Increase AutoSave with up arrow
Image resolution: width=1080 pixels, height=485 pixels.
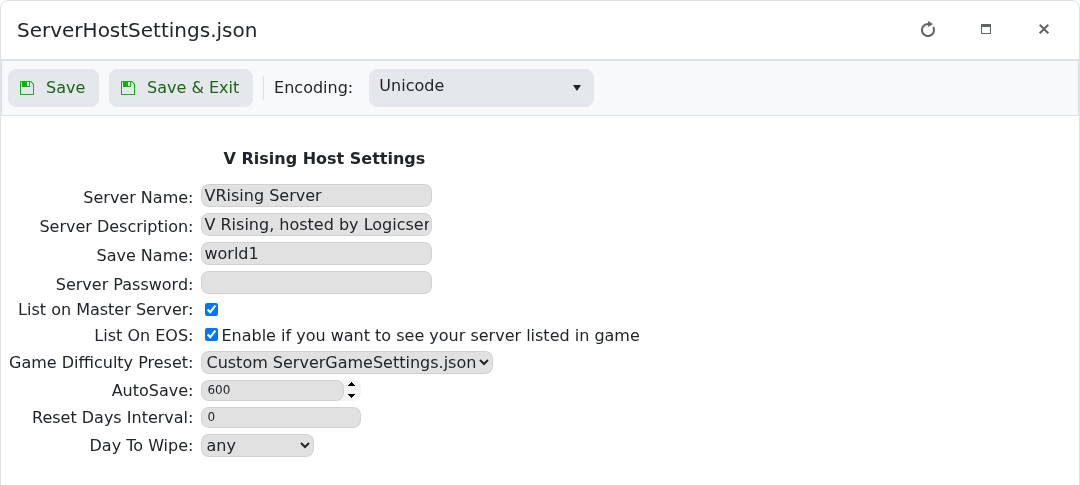click(x=352, y=385)
